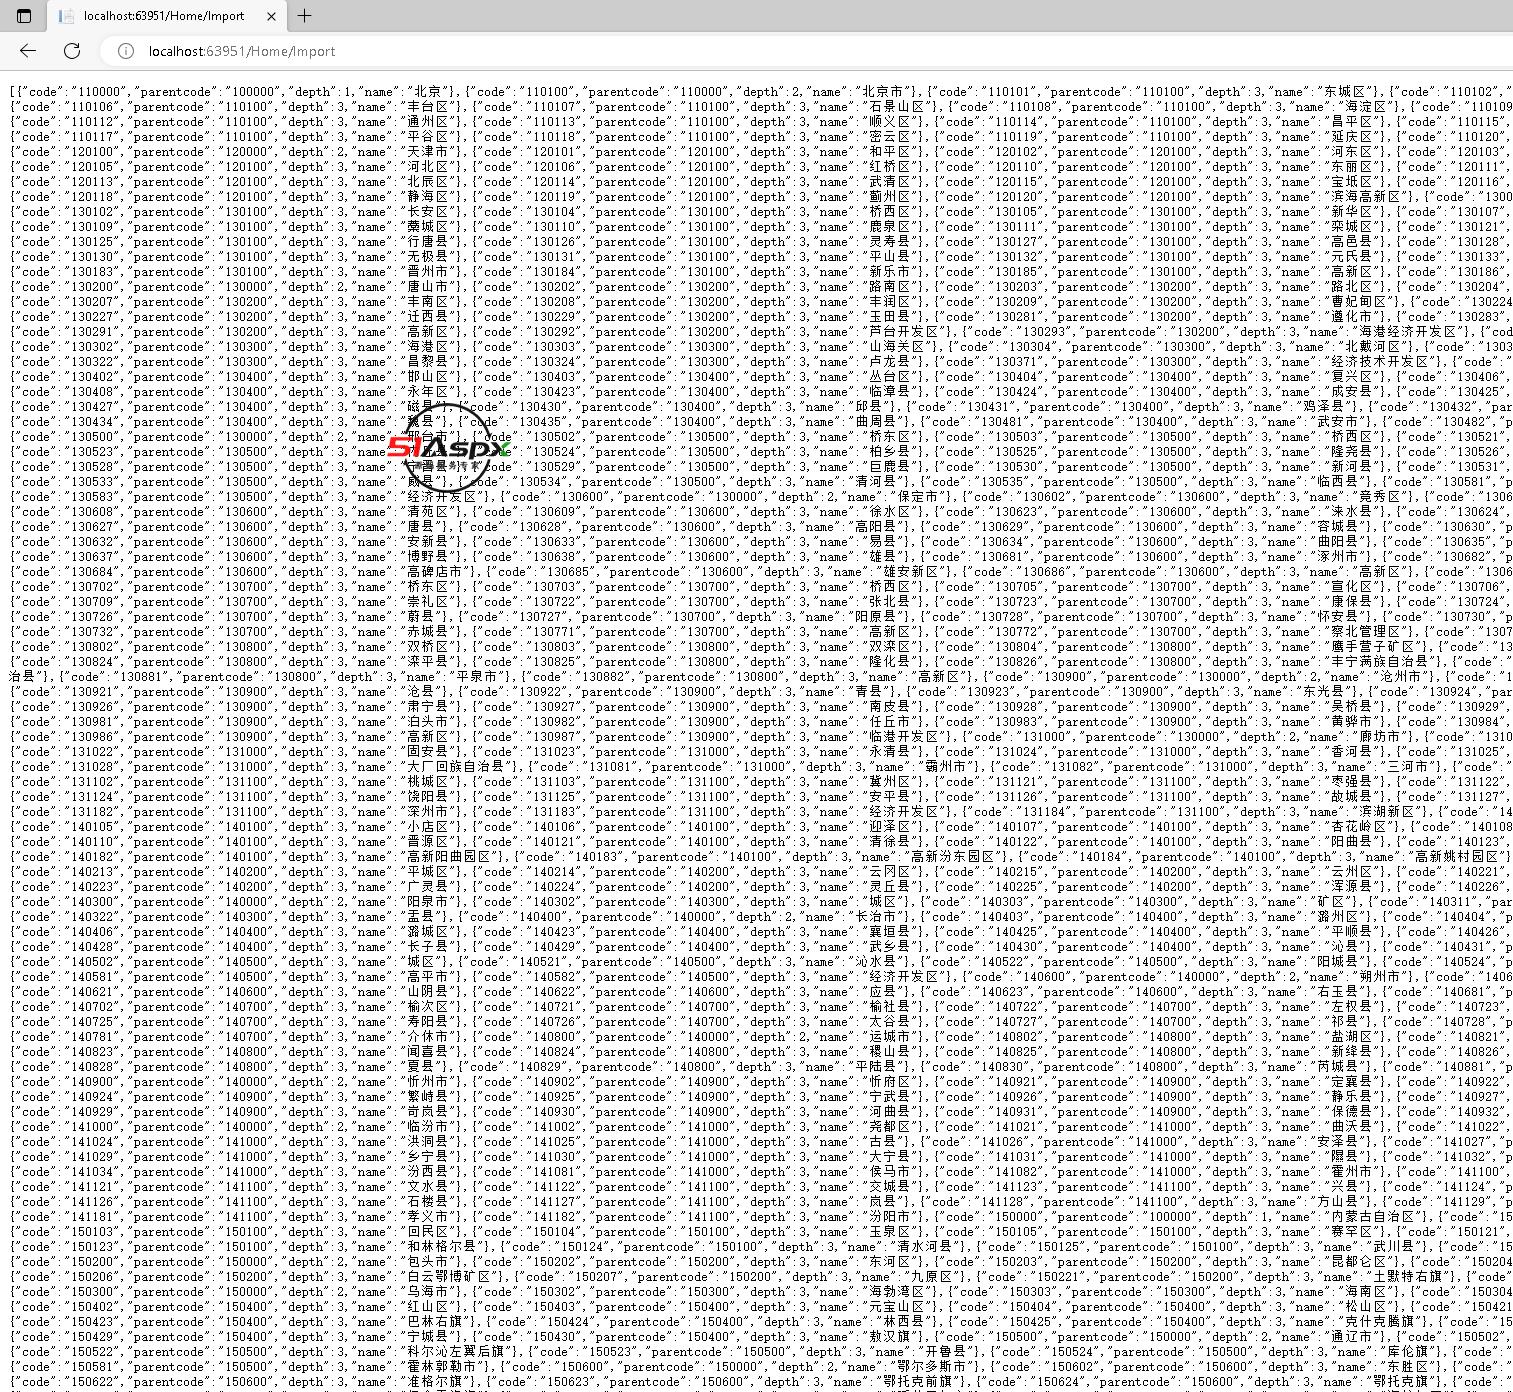
Task: Click the name "平泉市"
Action: 477,677
